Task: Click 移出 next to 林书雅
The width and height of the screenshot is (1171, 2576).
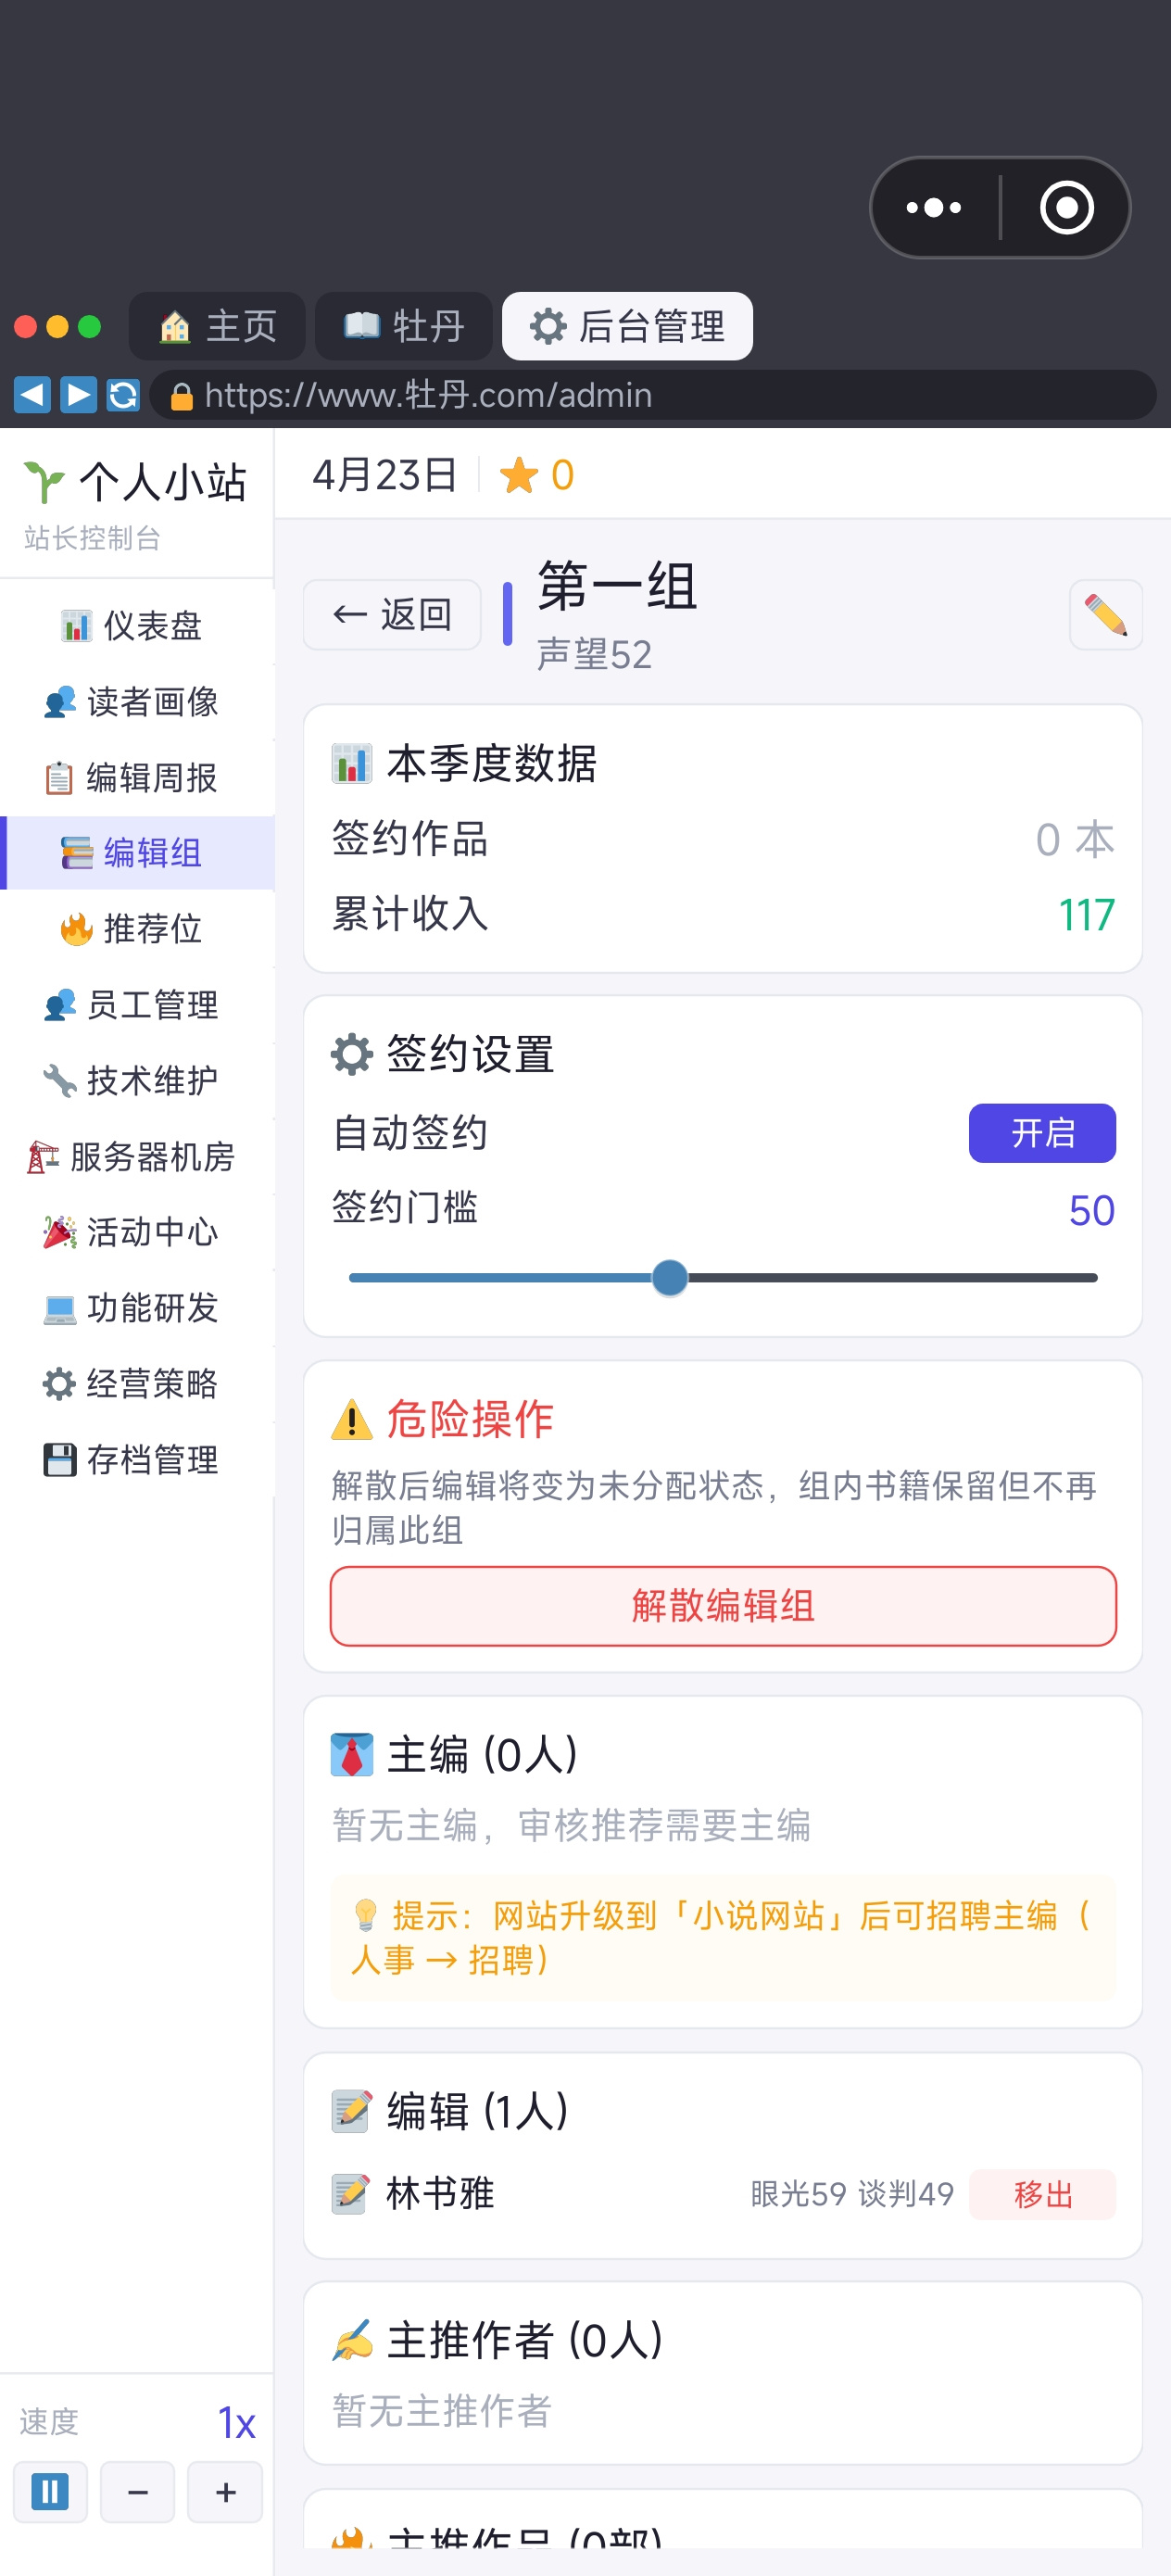Action: (x=1042, y=2194)
